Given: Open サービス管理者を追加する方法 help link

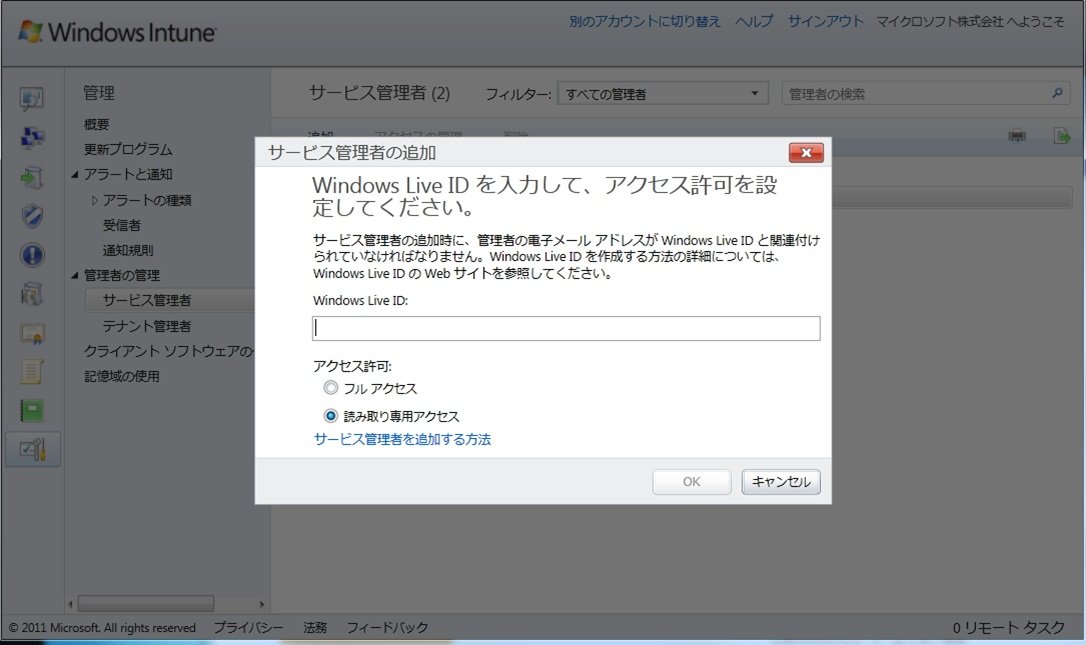Looking at the screenshot, I should pos(402,439).
